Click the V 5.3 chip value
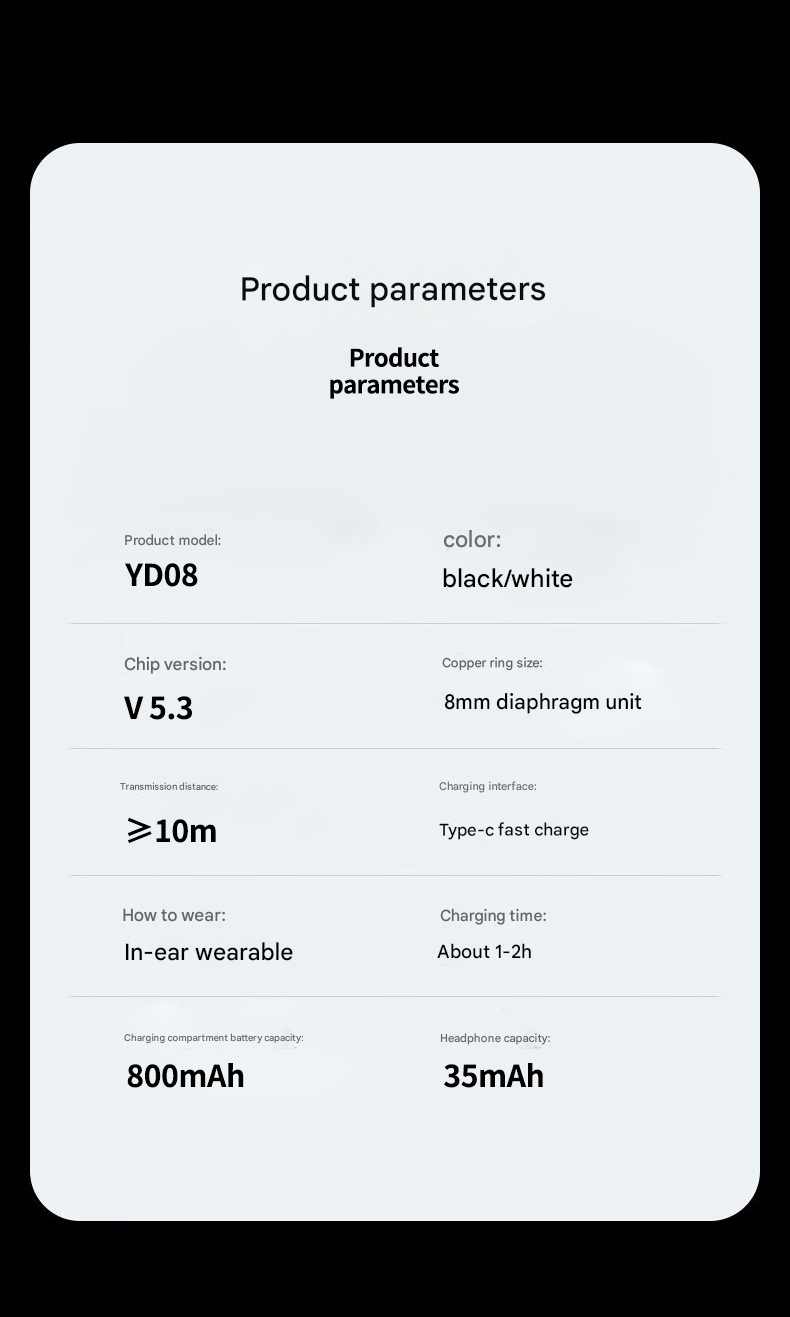790x1317 pixels. pyautogui.click(x=158, y=708)
